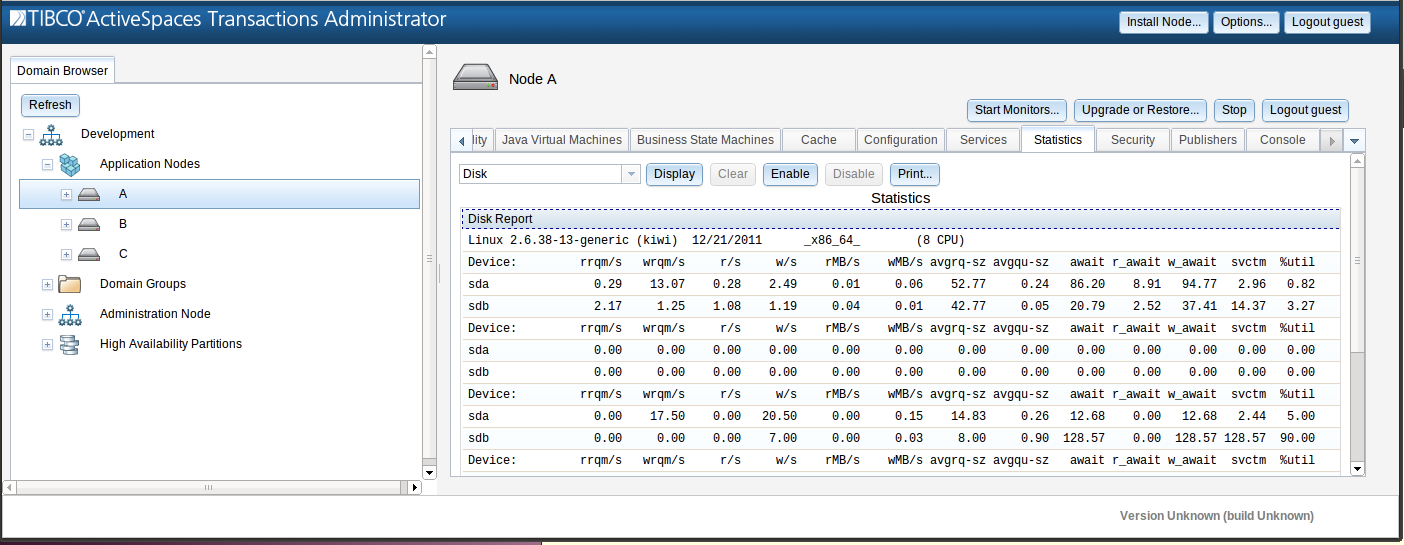Click the Domain Groups folder icon

[x=70, y=284]
